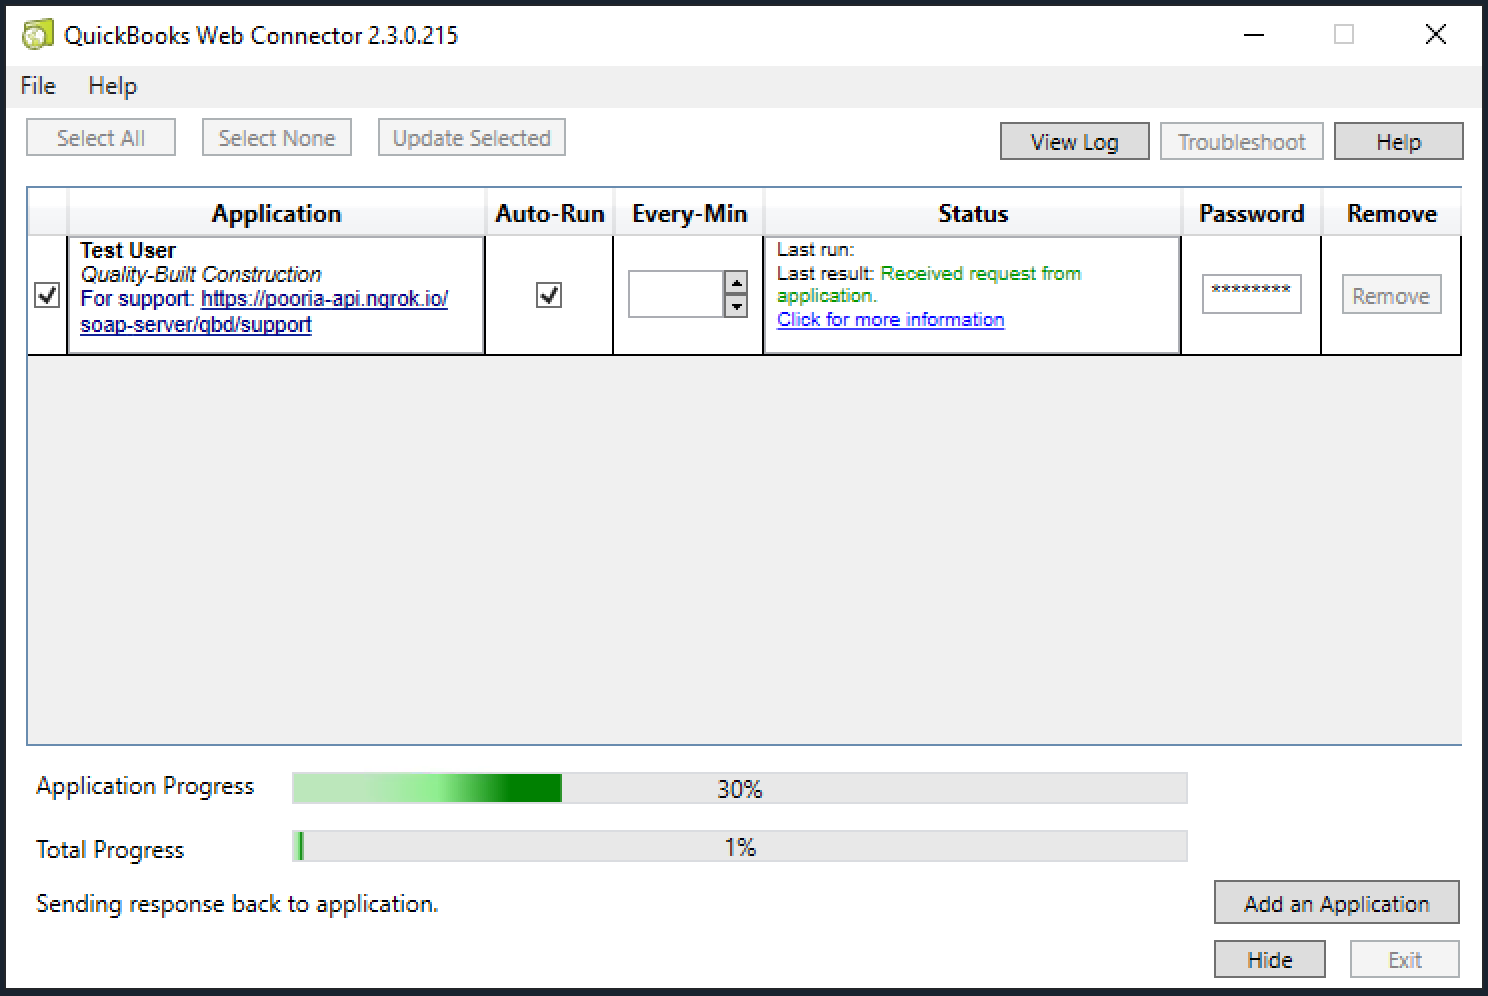Remove the Test User application
This screenshot has width=1488, height=996.
(x=1391, y=295)
